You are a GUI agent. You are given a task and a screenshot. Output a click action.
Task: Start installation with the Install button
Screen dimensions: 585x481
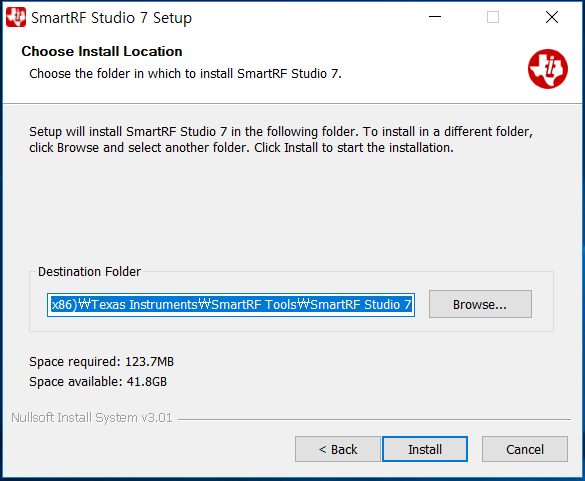pos(425,449)
